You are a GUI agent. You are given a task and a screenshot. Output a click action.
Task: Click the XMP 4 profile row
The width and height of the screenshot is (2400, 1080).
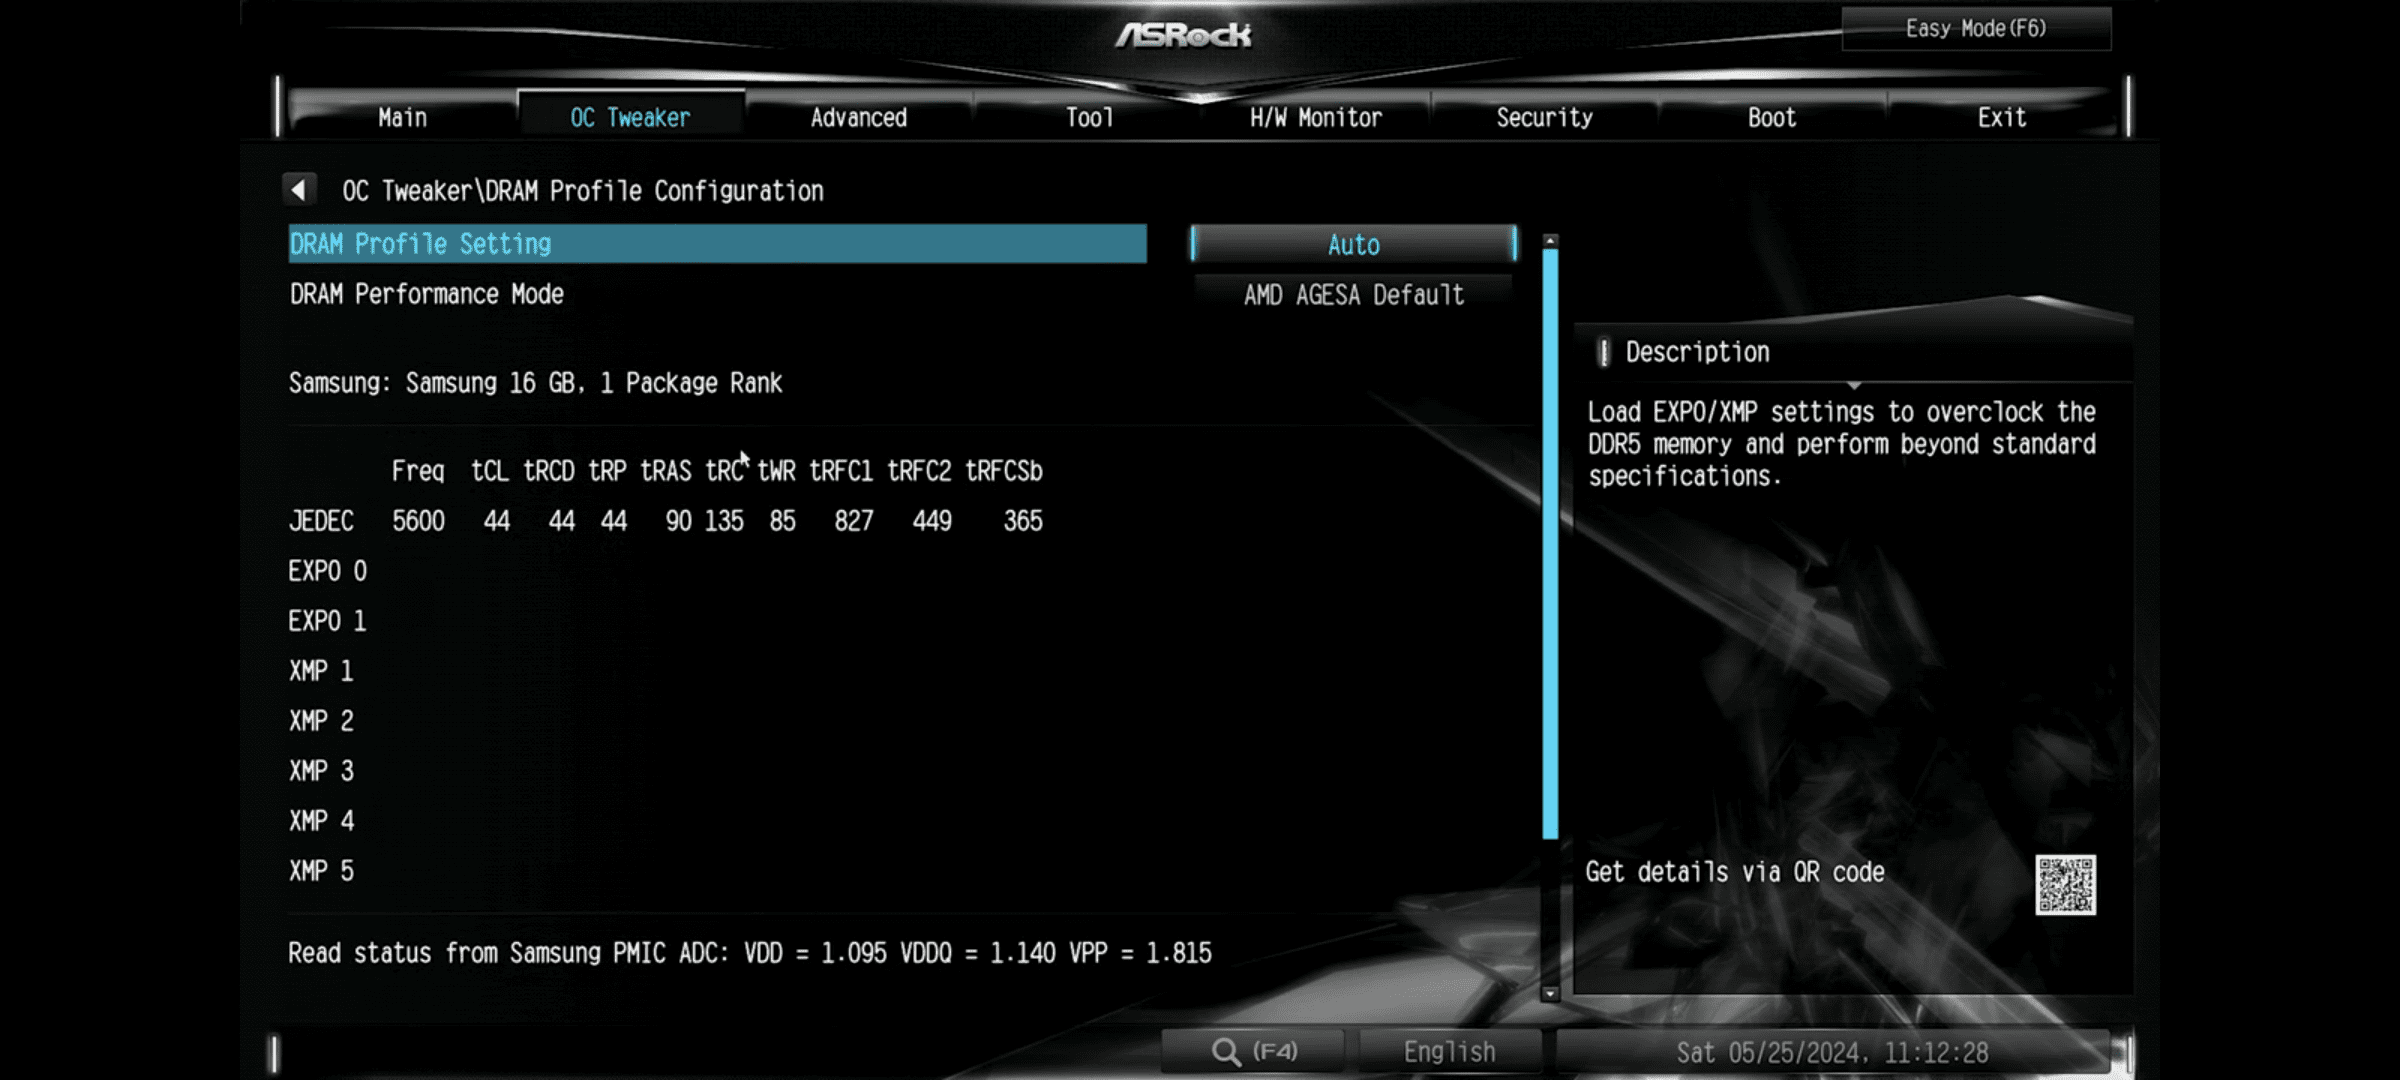[321, 821]
